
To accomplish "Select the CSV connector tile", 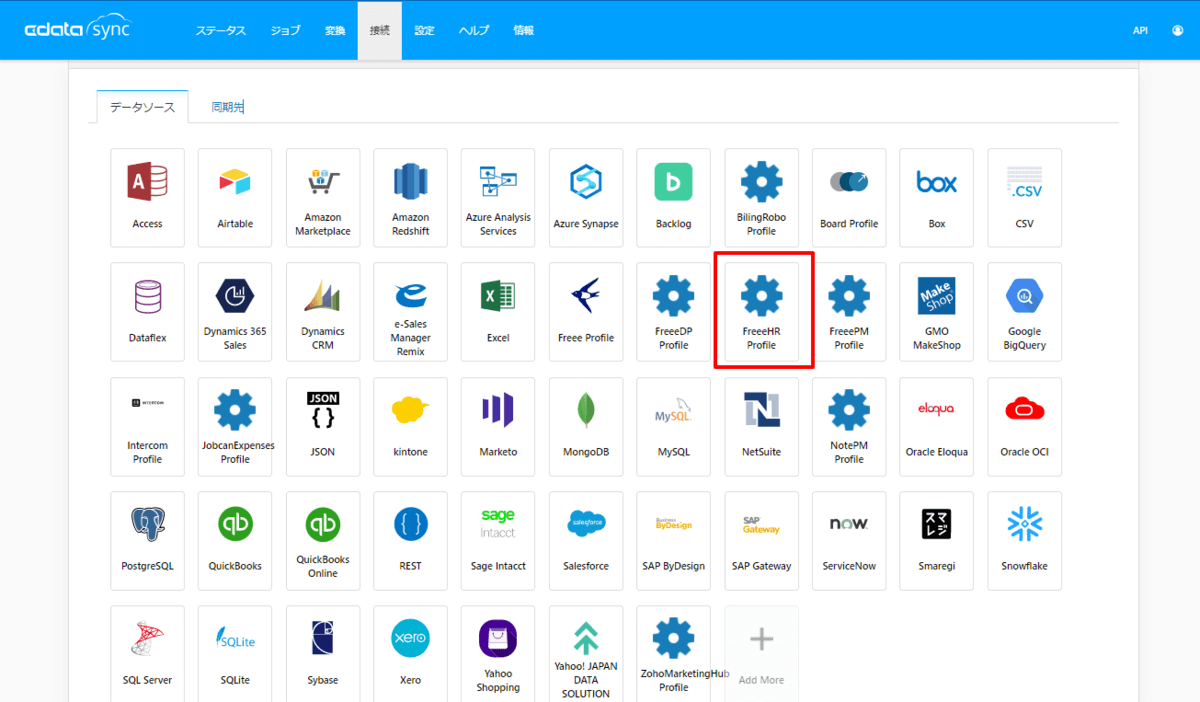I will point(1025,198).
